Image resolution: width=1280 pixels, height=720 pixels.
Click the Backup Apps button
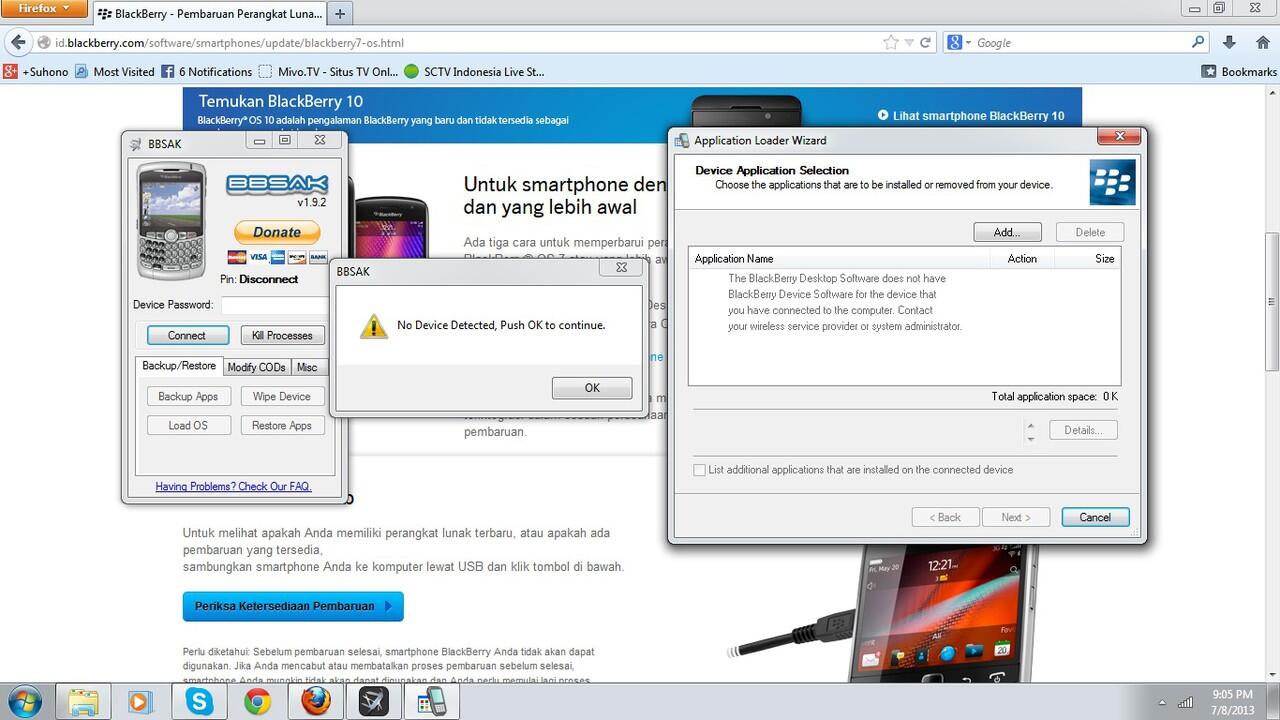(188, 397)
